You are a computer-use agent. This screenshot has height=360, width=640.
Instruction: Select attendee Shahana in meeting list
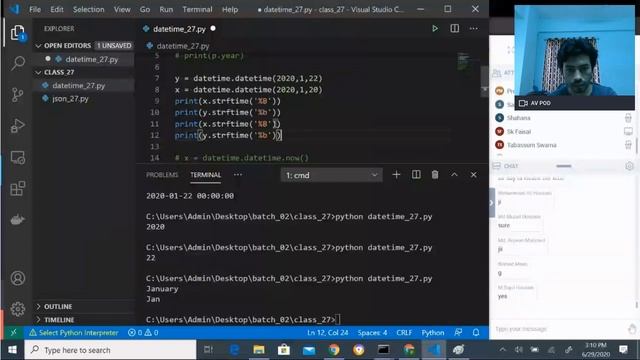click(518, 118)
